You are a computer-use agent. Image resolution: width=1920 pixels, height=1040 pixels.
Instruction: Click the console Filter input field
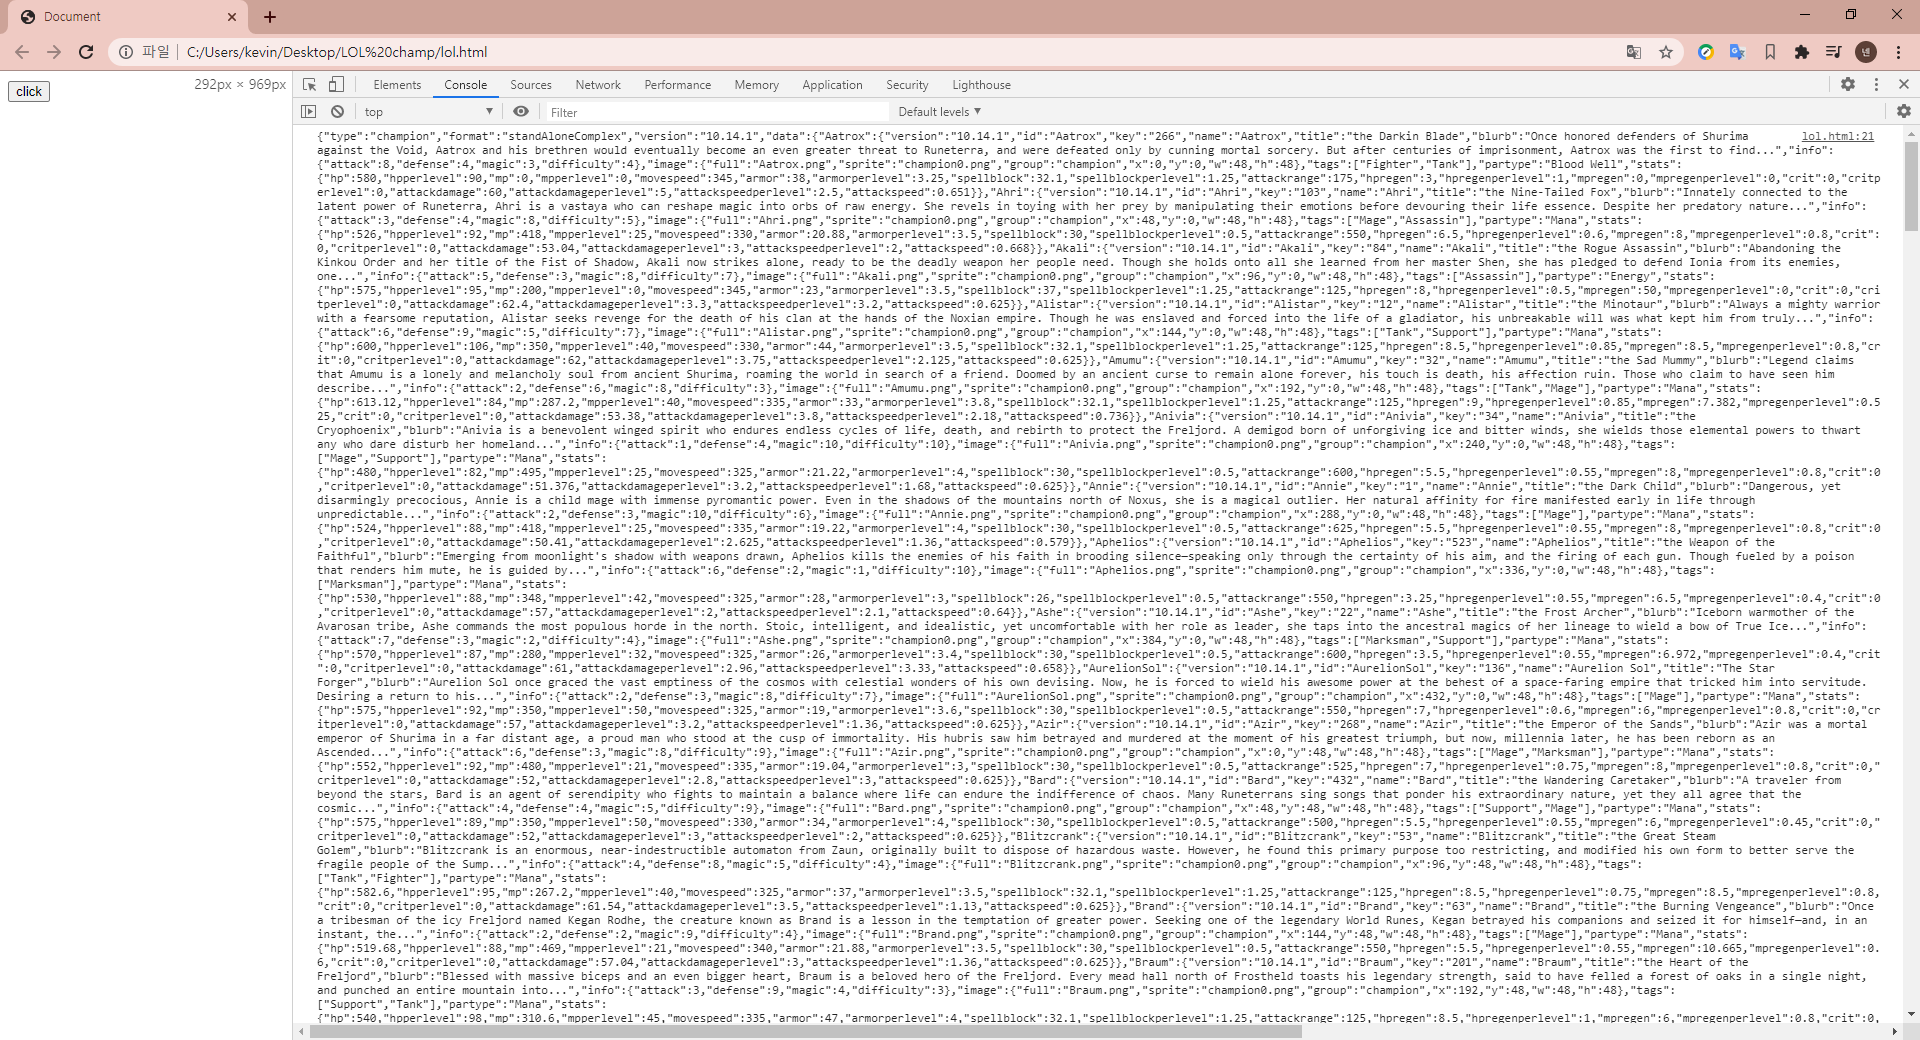click(715, 112)
